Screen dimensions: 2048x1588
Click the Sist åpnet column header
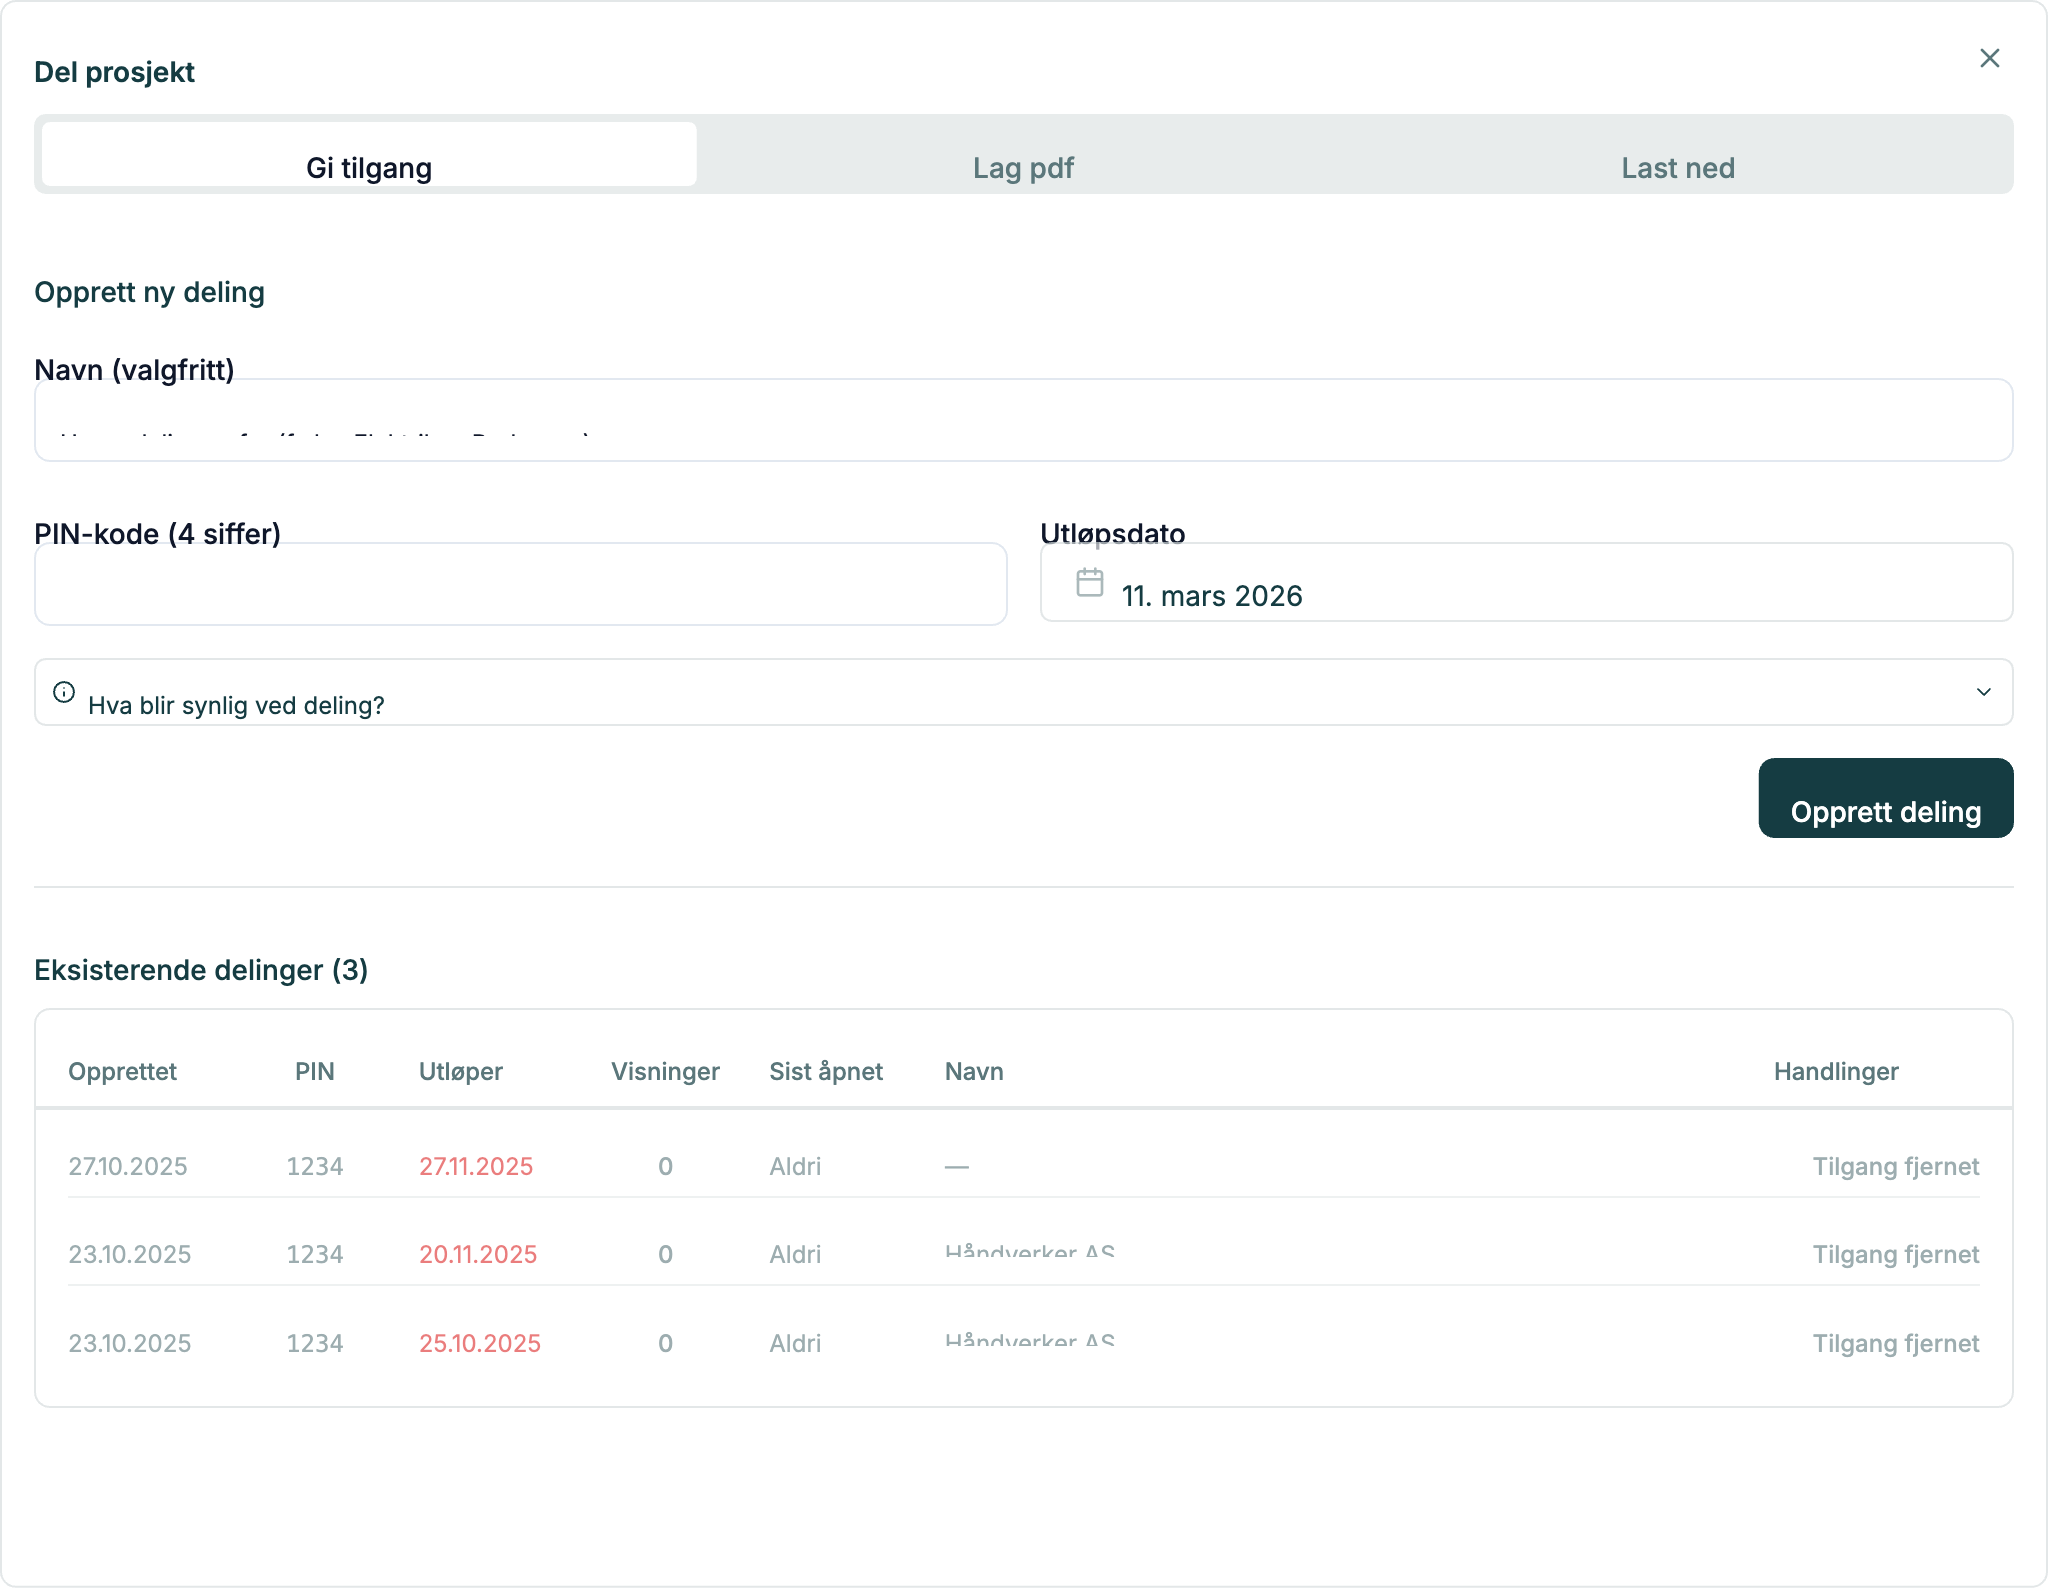pos(825,1071)
